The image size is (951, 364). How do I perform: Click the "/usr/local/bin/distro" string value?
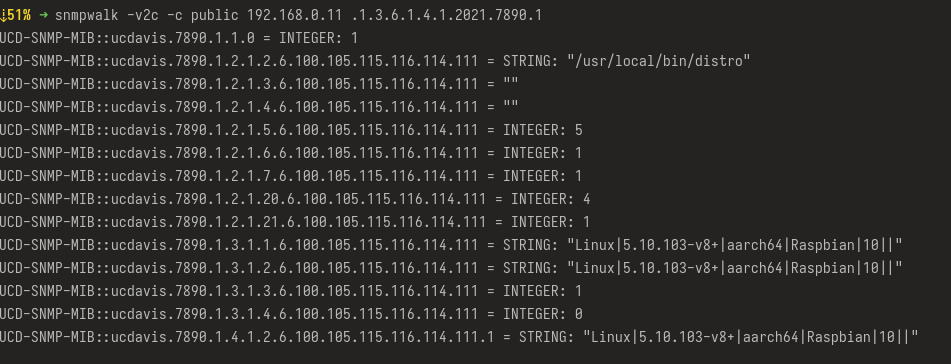point(659,61)
